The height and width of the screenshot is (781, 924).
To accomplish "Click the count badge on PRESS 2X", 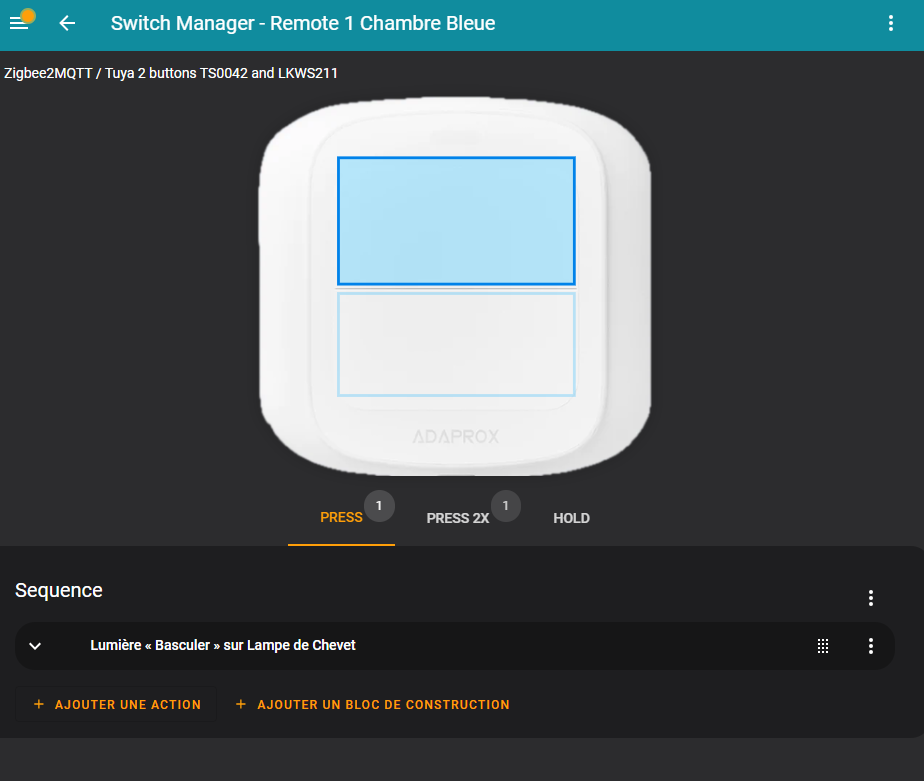I will (506, 506).
